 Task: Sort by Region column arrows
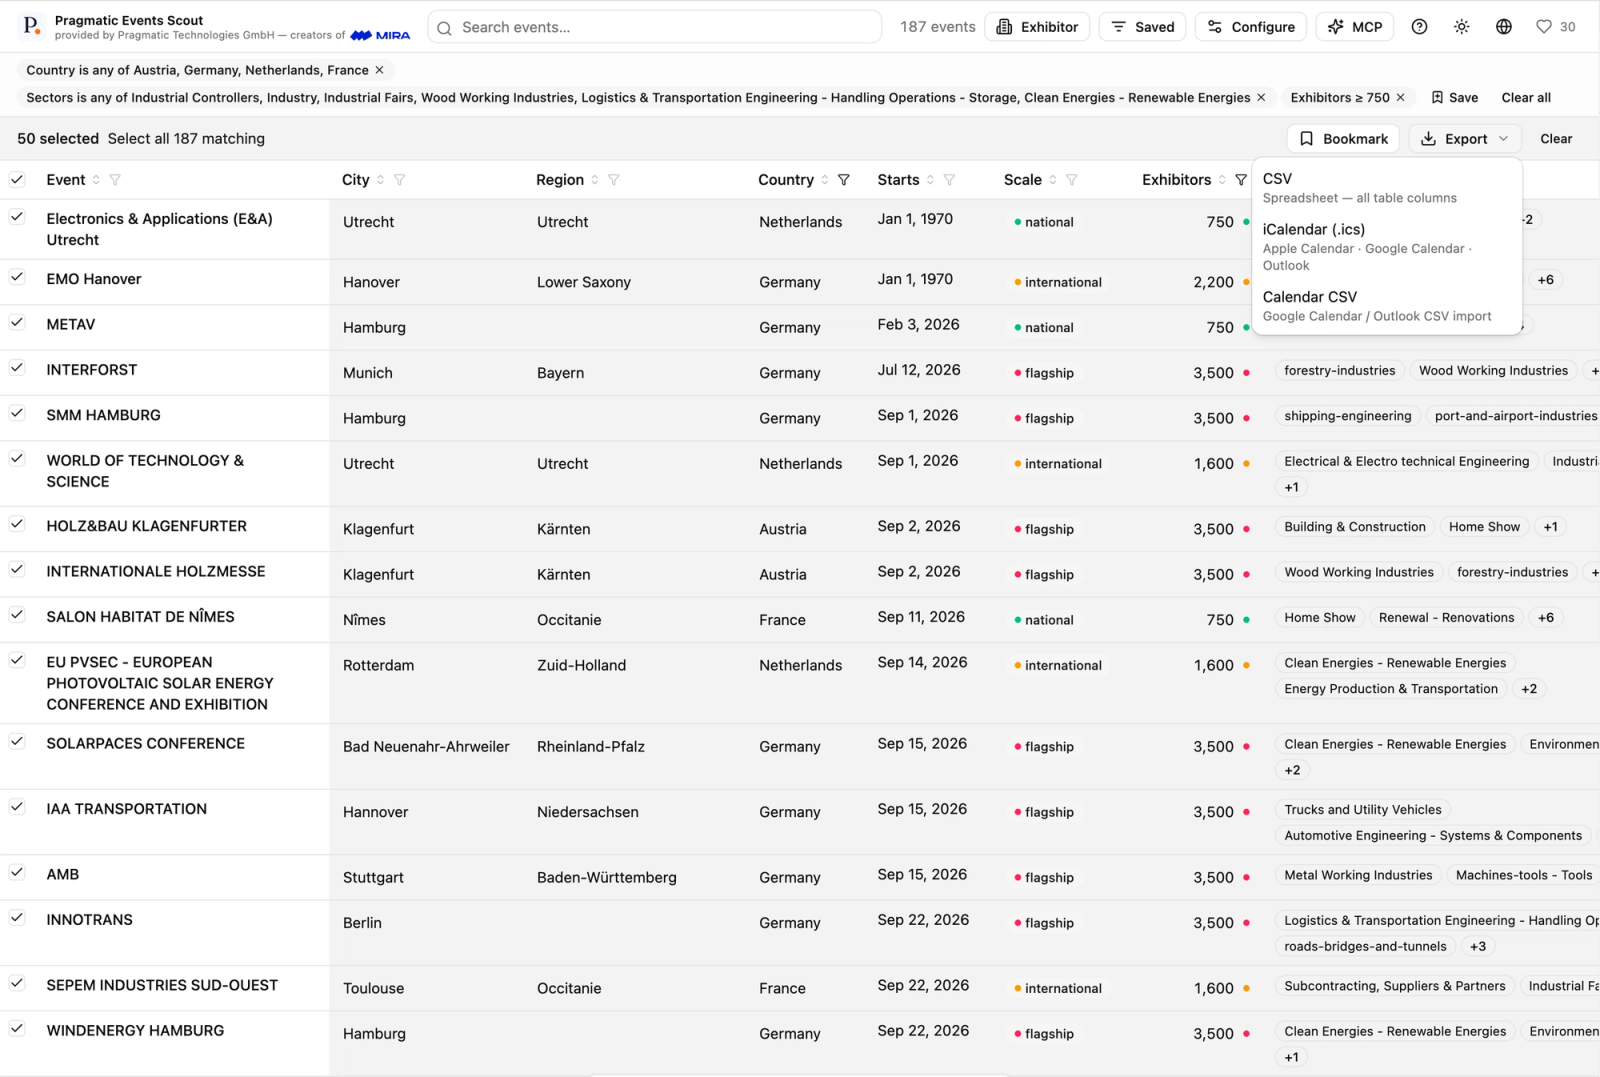(595, 180)
